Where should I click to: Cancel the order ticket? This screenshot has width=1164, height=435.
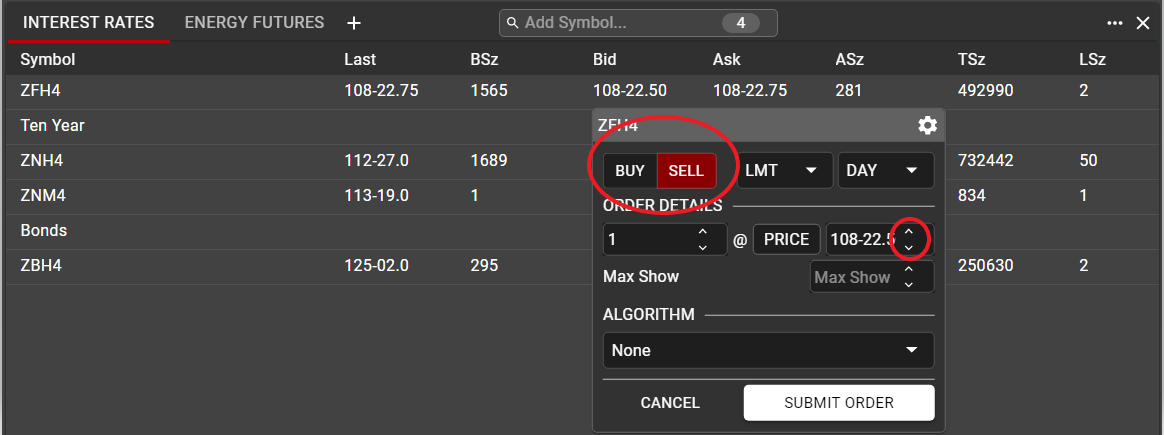click(x=670, y=403)
